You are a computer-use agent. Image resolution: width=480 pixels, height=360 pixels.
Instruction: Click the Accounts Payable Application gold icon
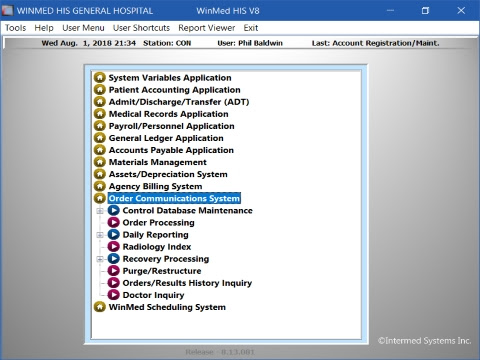(100, 150)
